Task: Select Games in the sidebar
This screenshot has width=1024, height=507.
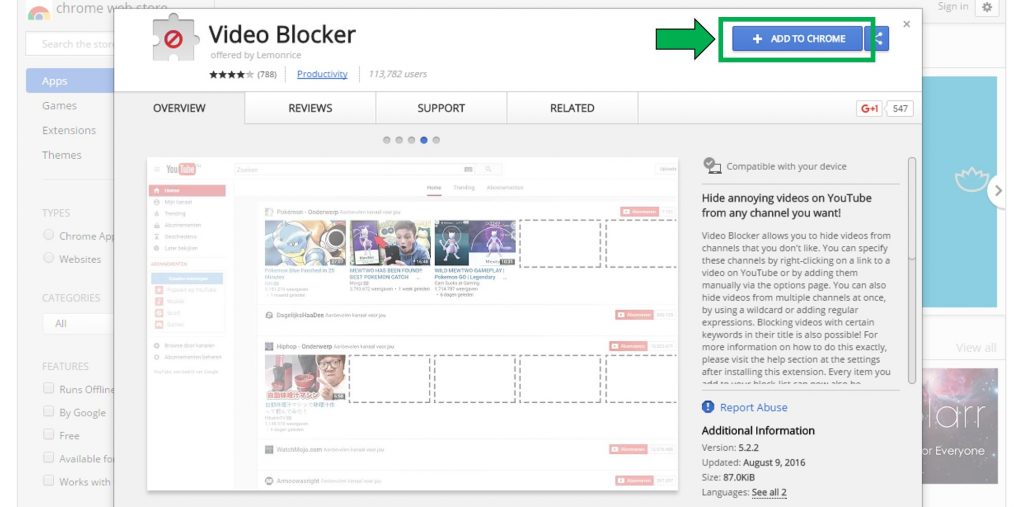Action: (59, 105)
